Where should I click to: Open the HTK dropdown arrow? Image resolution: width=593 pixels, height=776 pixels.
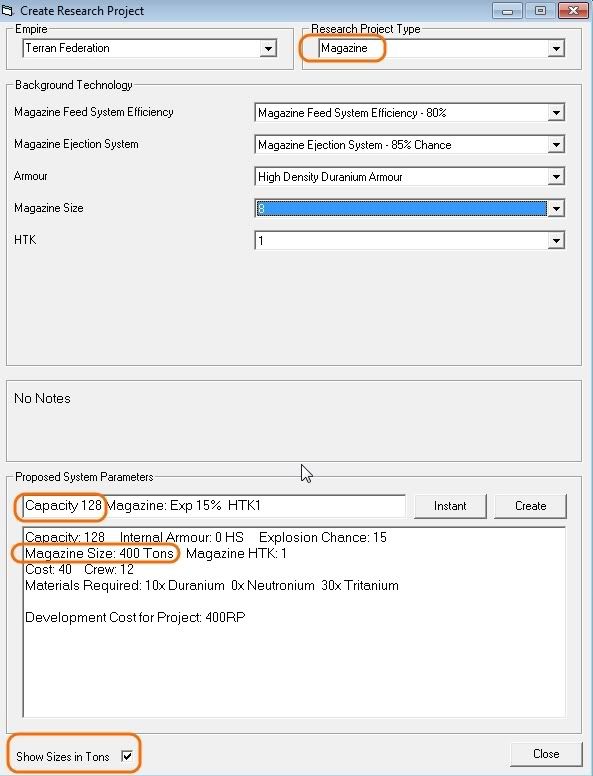pyautogui.click(x=556, y=241)
